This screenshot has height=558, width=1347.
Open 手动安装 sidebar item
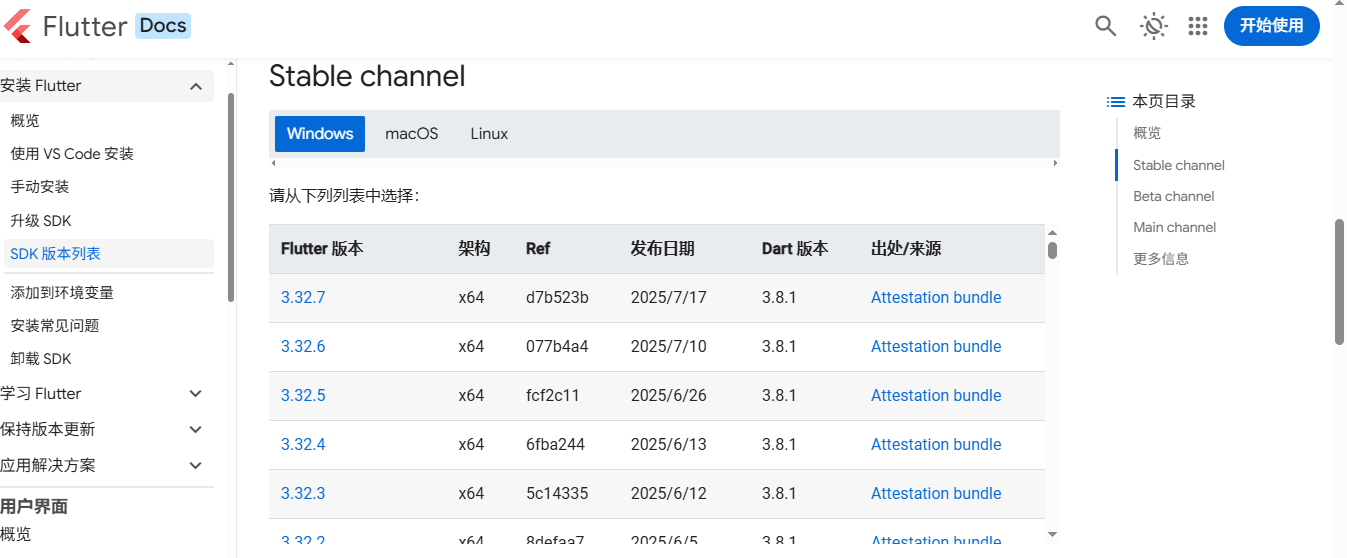tap(40, 187)
